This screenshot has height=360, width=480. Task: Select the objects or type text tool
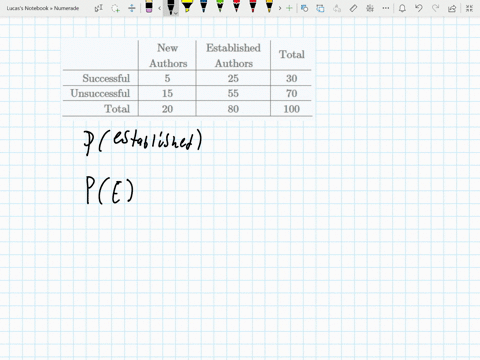tap(99, 8)
